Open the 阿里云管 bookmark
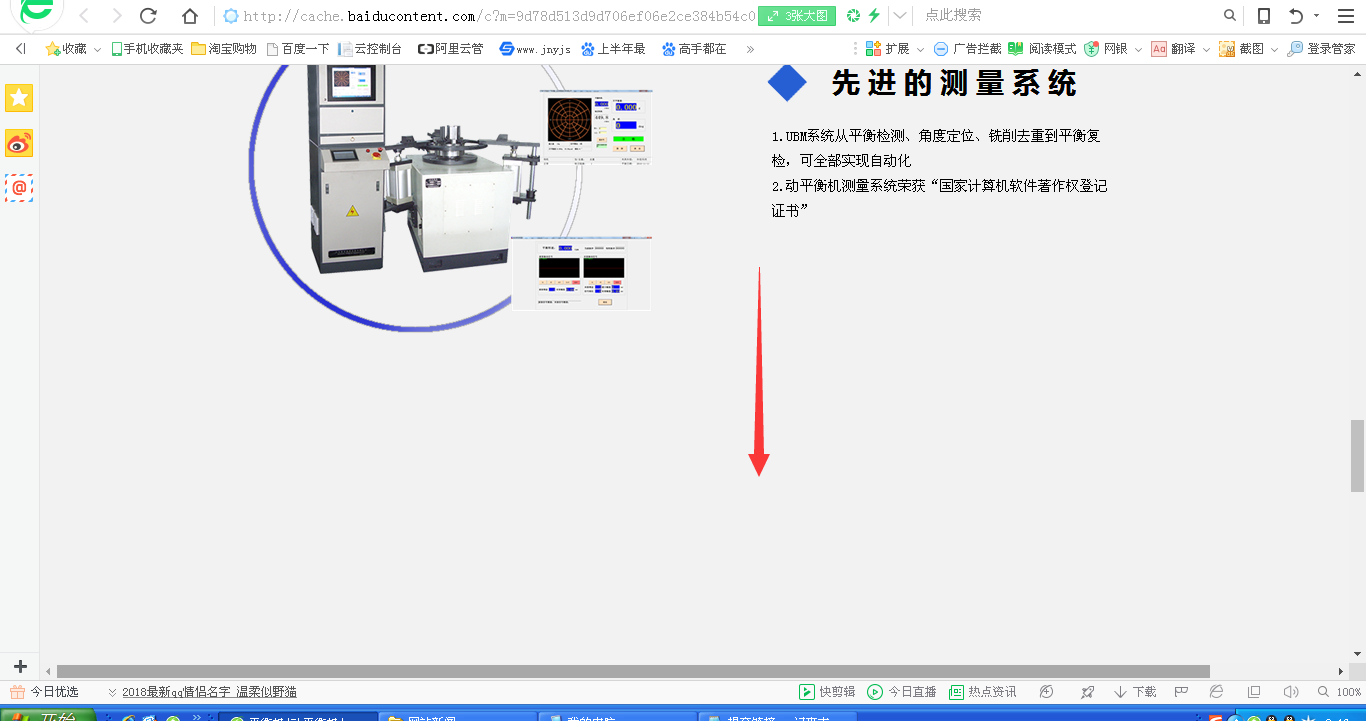The height and width of the screenshot is (721, 1366). pos(450,48)
